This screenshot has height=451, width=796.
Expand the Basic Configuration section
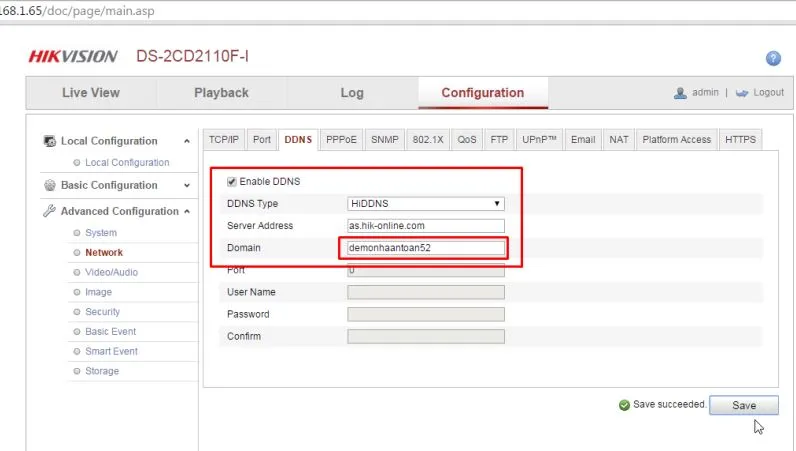pos(187,185)
